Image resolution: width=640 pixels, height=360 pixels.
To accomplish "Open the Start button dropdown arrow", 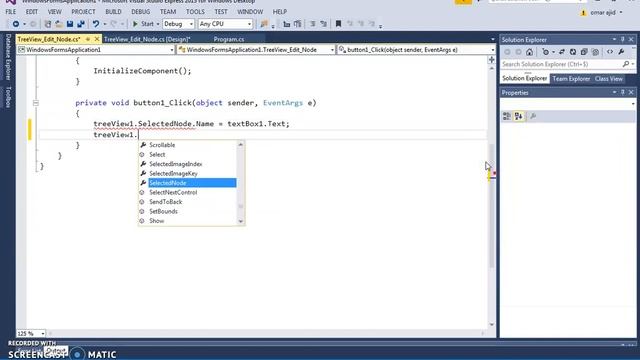I will [x=158, y=24].
